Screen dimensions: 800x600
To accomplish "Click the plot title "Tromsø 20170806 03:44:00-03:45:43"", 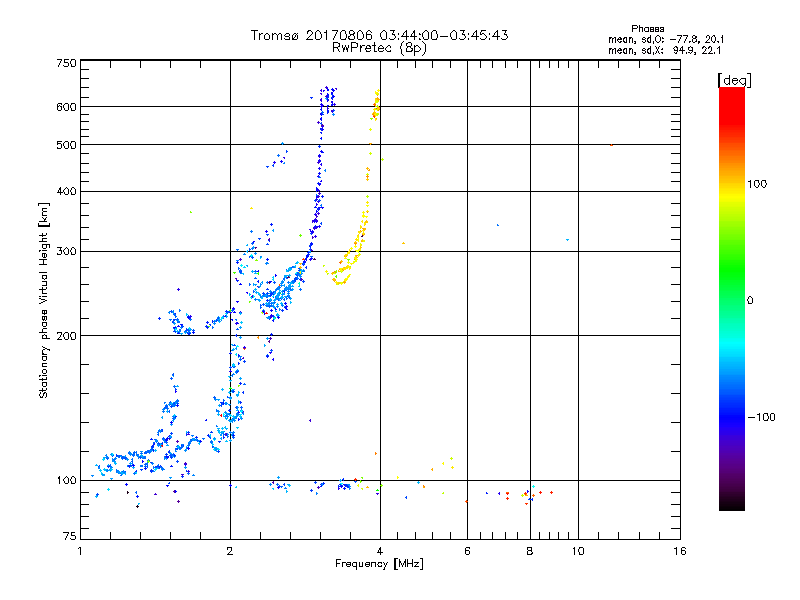I will (x=379, y=35).
